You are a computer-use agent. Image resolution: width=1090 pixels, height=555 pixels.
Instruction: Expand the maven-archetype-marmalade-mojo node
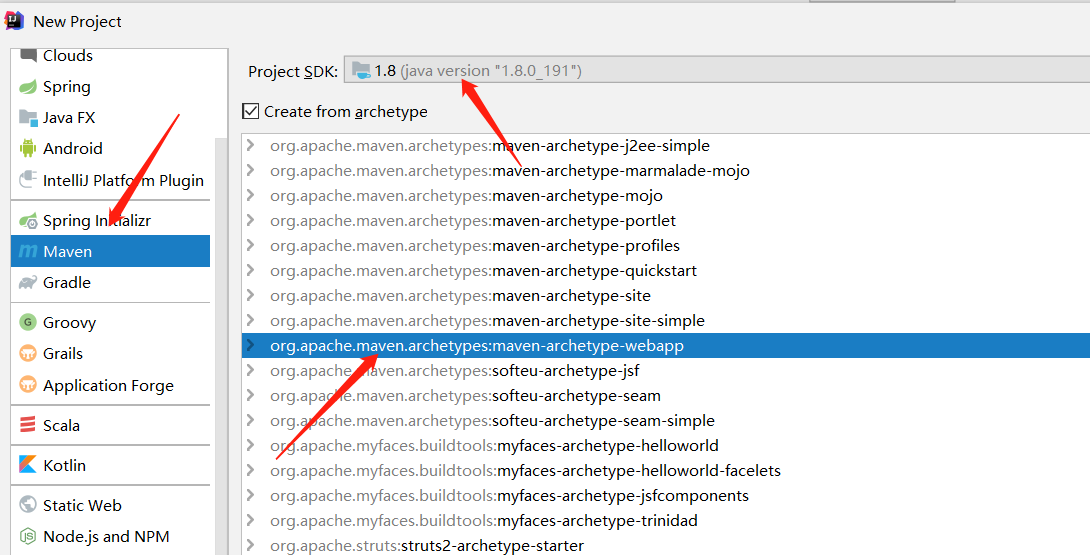pyautogui.click(x=251, y=170)
